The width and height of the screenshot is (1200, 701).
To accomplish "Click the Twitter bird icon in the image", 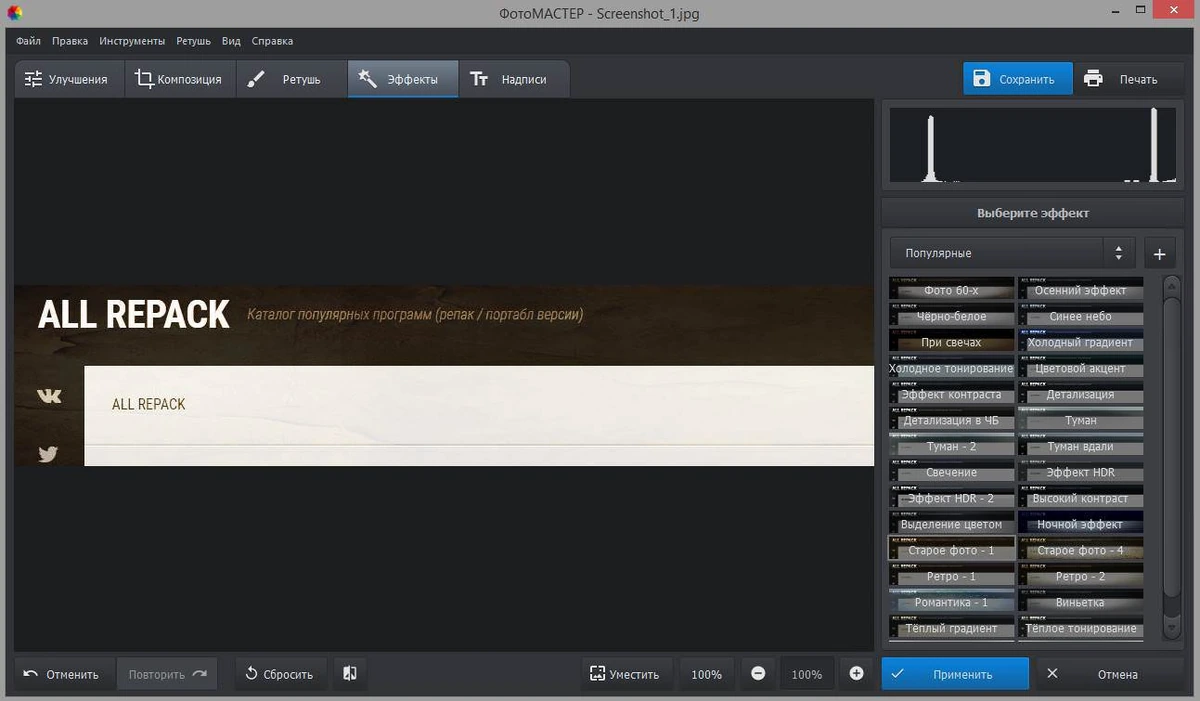I will pyautogui.click(x=48, y=454).
